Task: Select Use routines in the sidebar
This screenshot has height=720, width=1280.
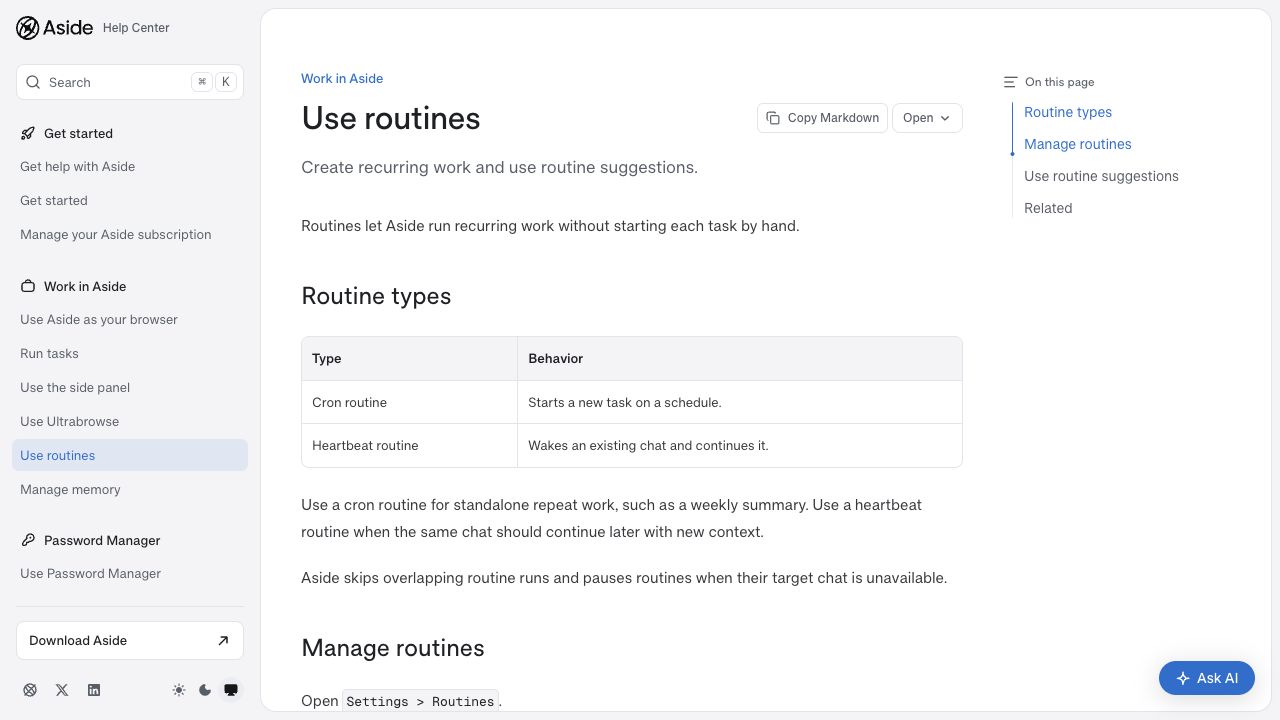Action: pos(130,455)
